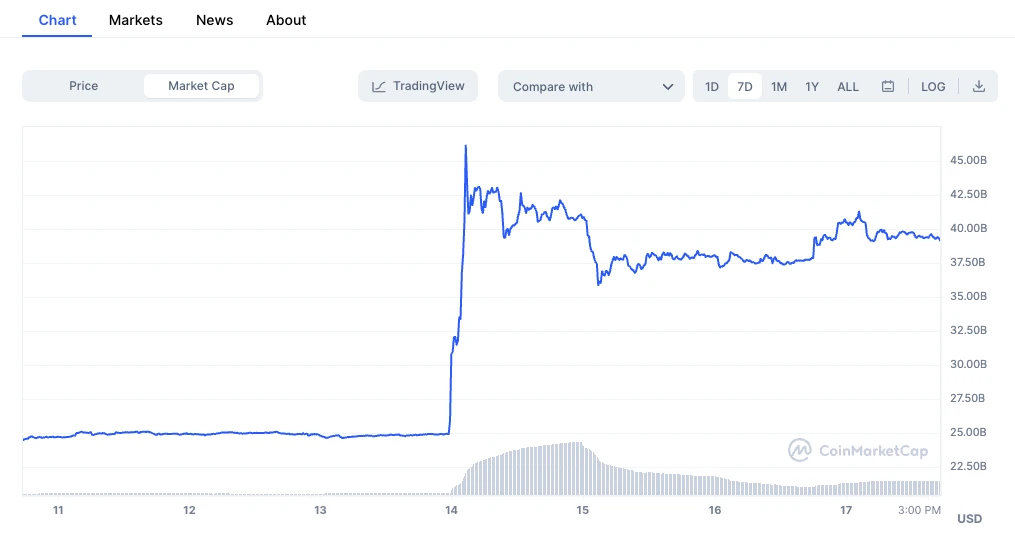Screen dimensions: 1015x540
Task: Expand the Compare with chevron arrow
Action: click(668, 87)
